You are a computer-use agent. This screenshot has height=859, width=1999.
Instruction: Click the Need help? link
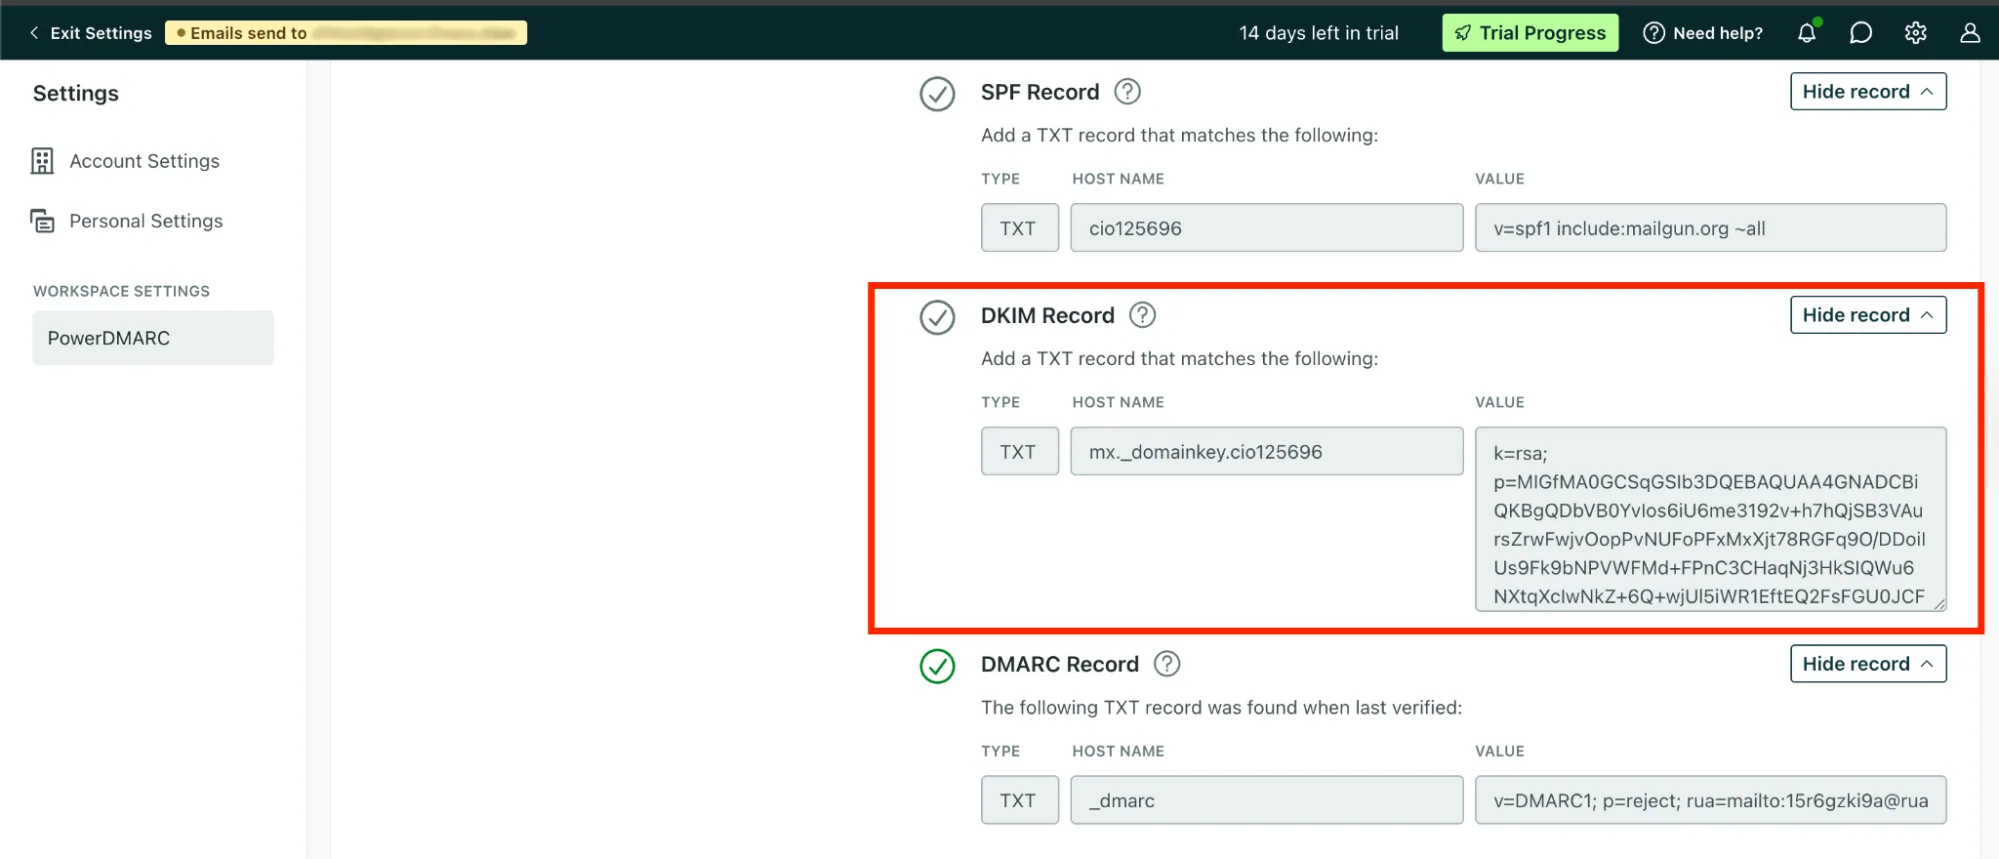[1703, 33]
